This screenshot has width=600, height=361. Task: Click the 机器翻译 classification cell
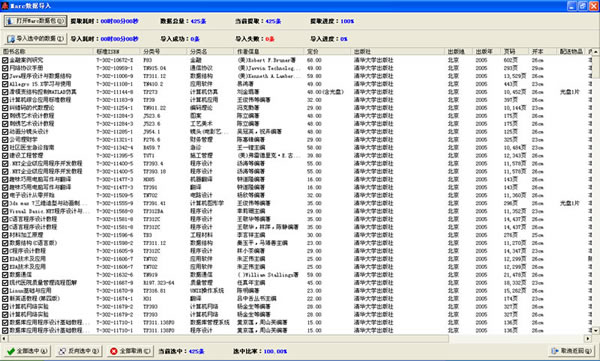point(201,180)
